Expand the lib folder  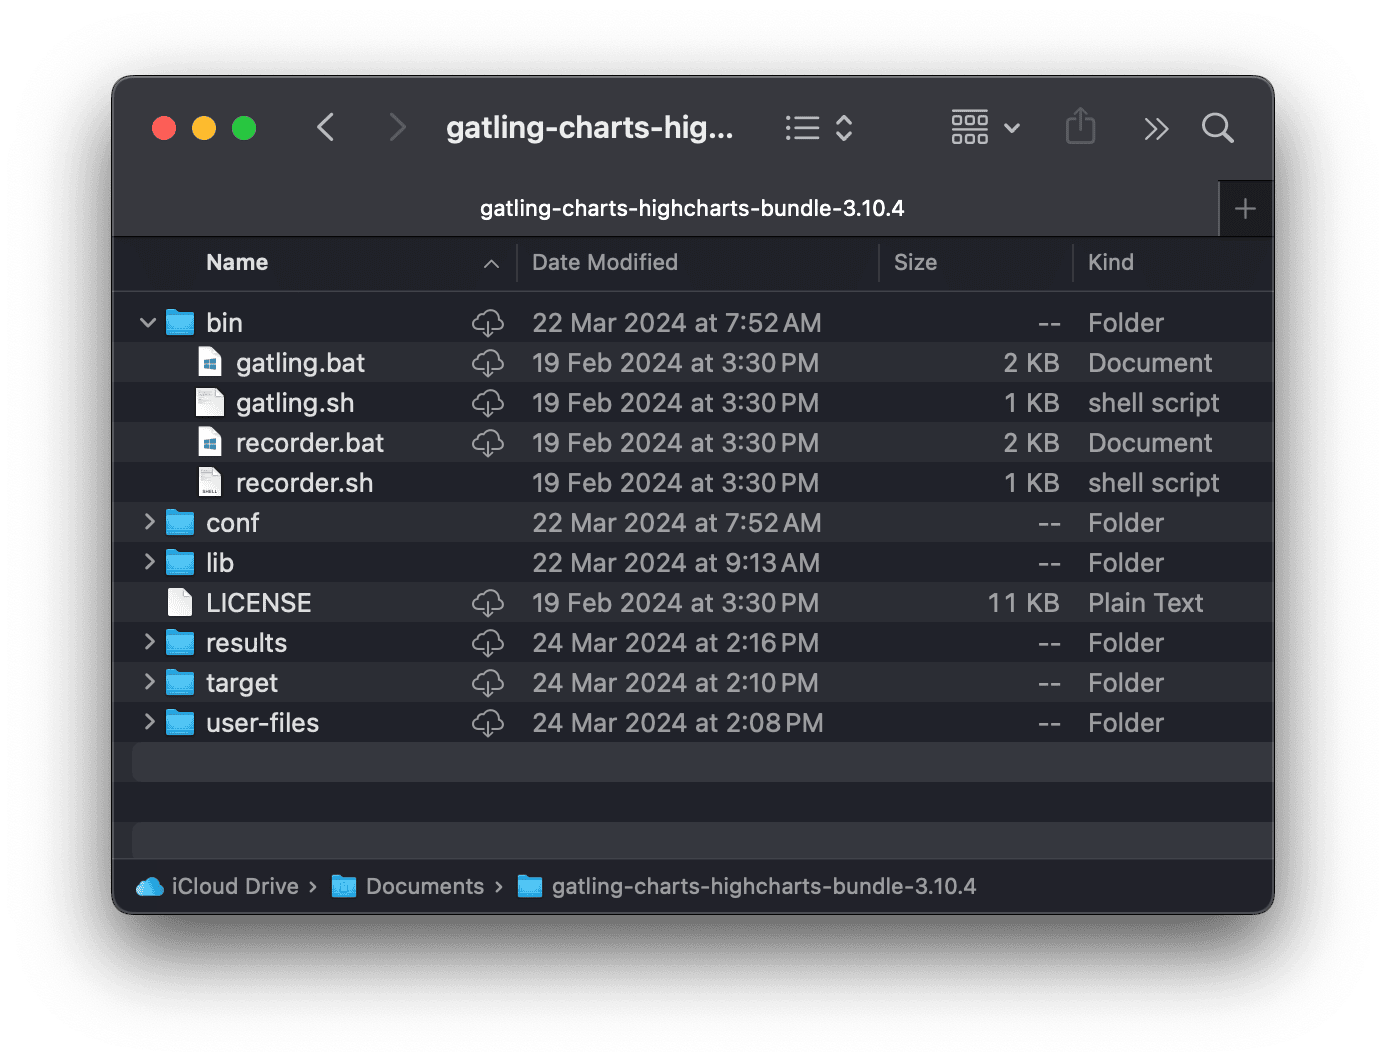[148, 562]
